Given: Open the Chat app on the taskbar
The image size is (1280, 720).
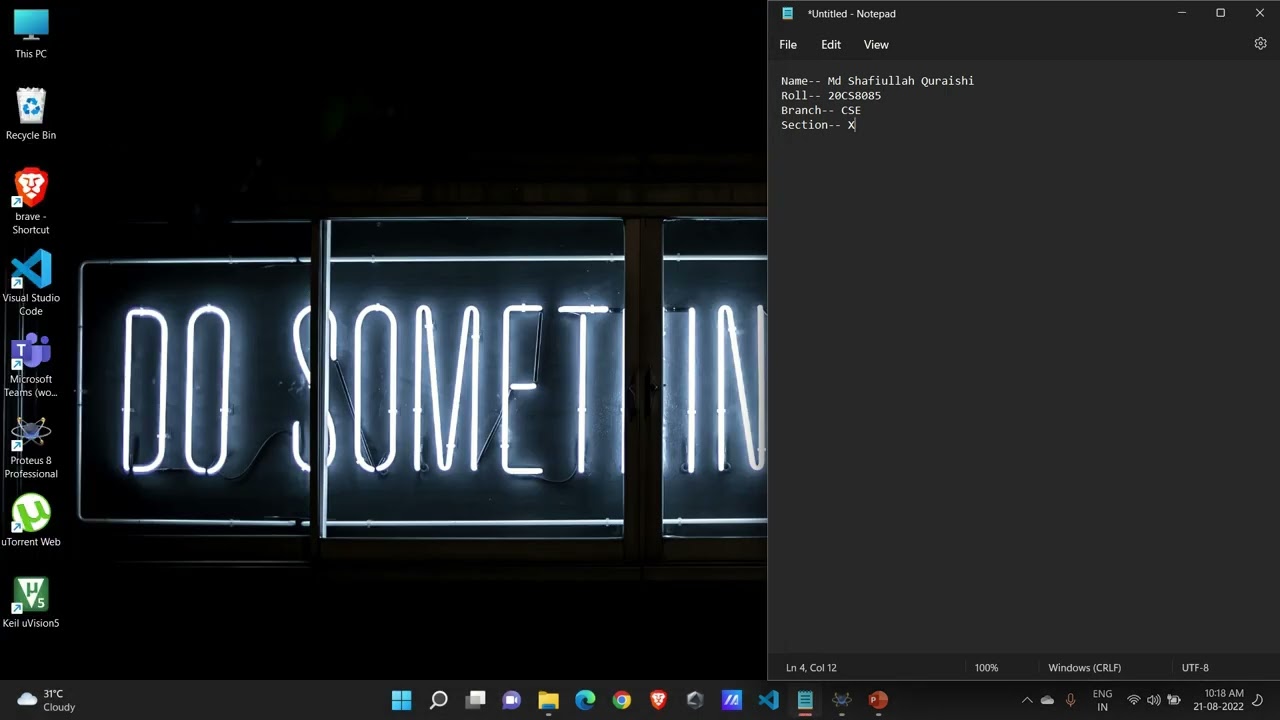Looking at the screenshot, I should click(512, 700).
